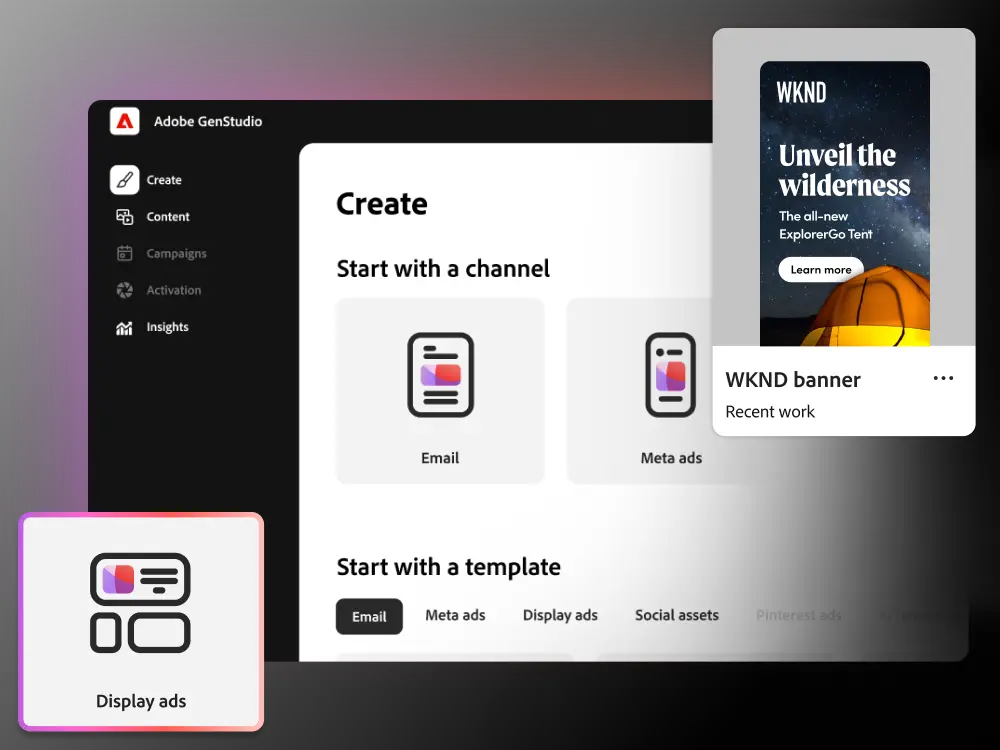The width and height of the screenshot is (1000, 750).
Task: Open the Insights chart icon
Action: (x=124, y=328)
